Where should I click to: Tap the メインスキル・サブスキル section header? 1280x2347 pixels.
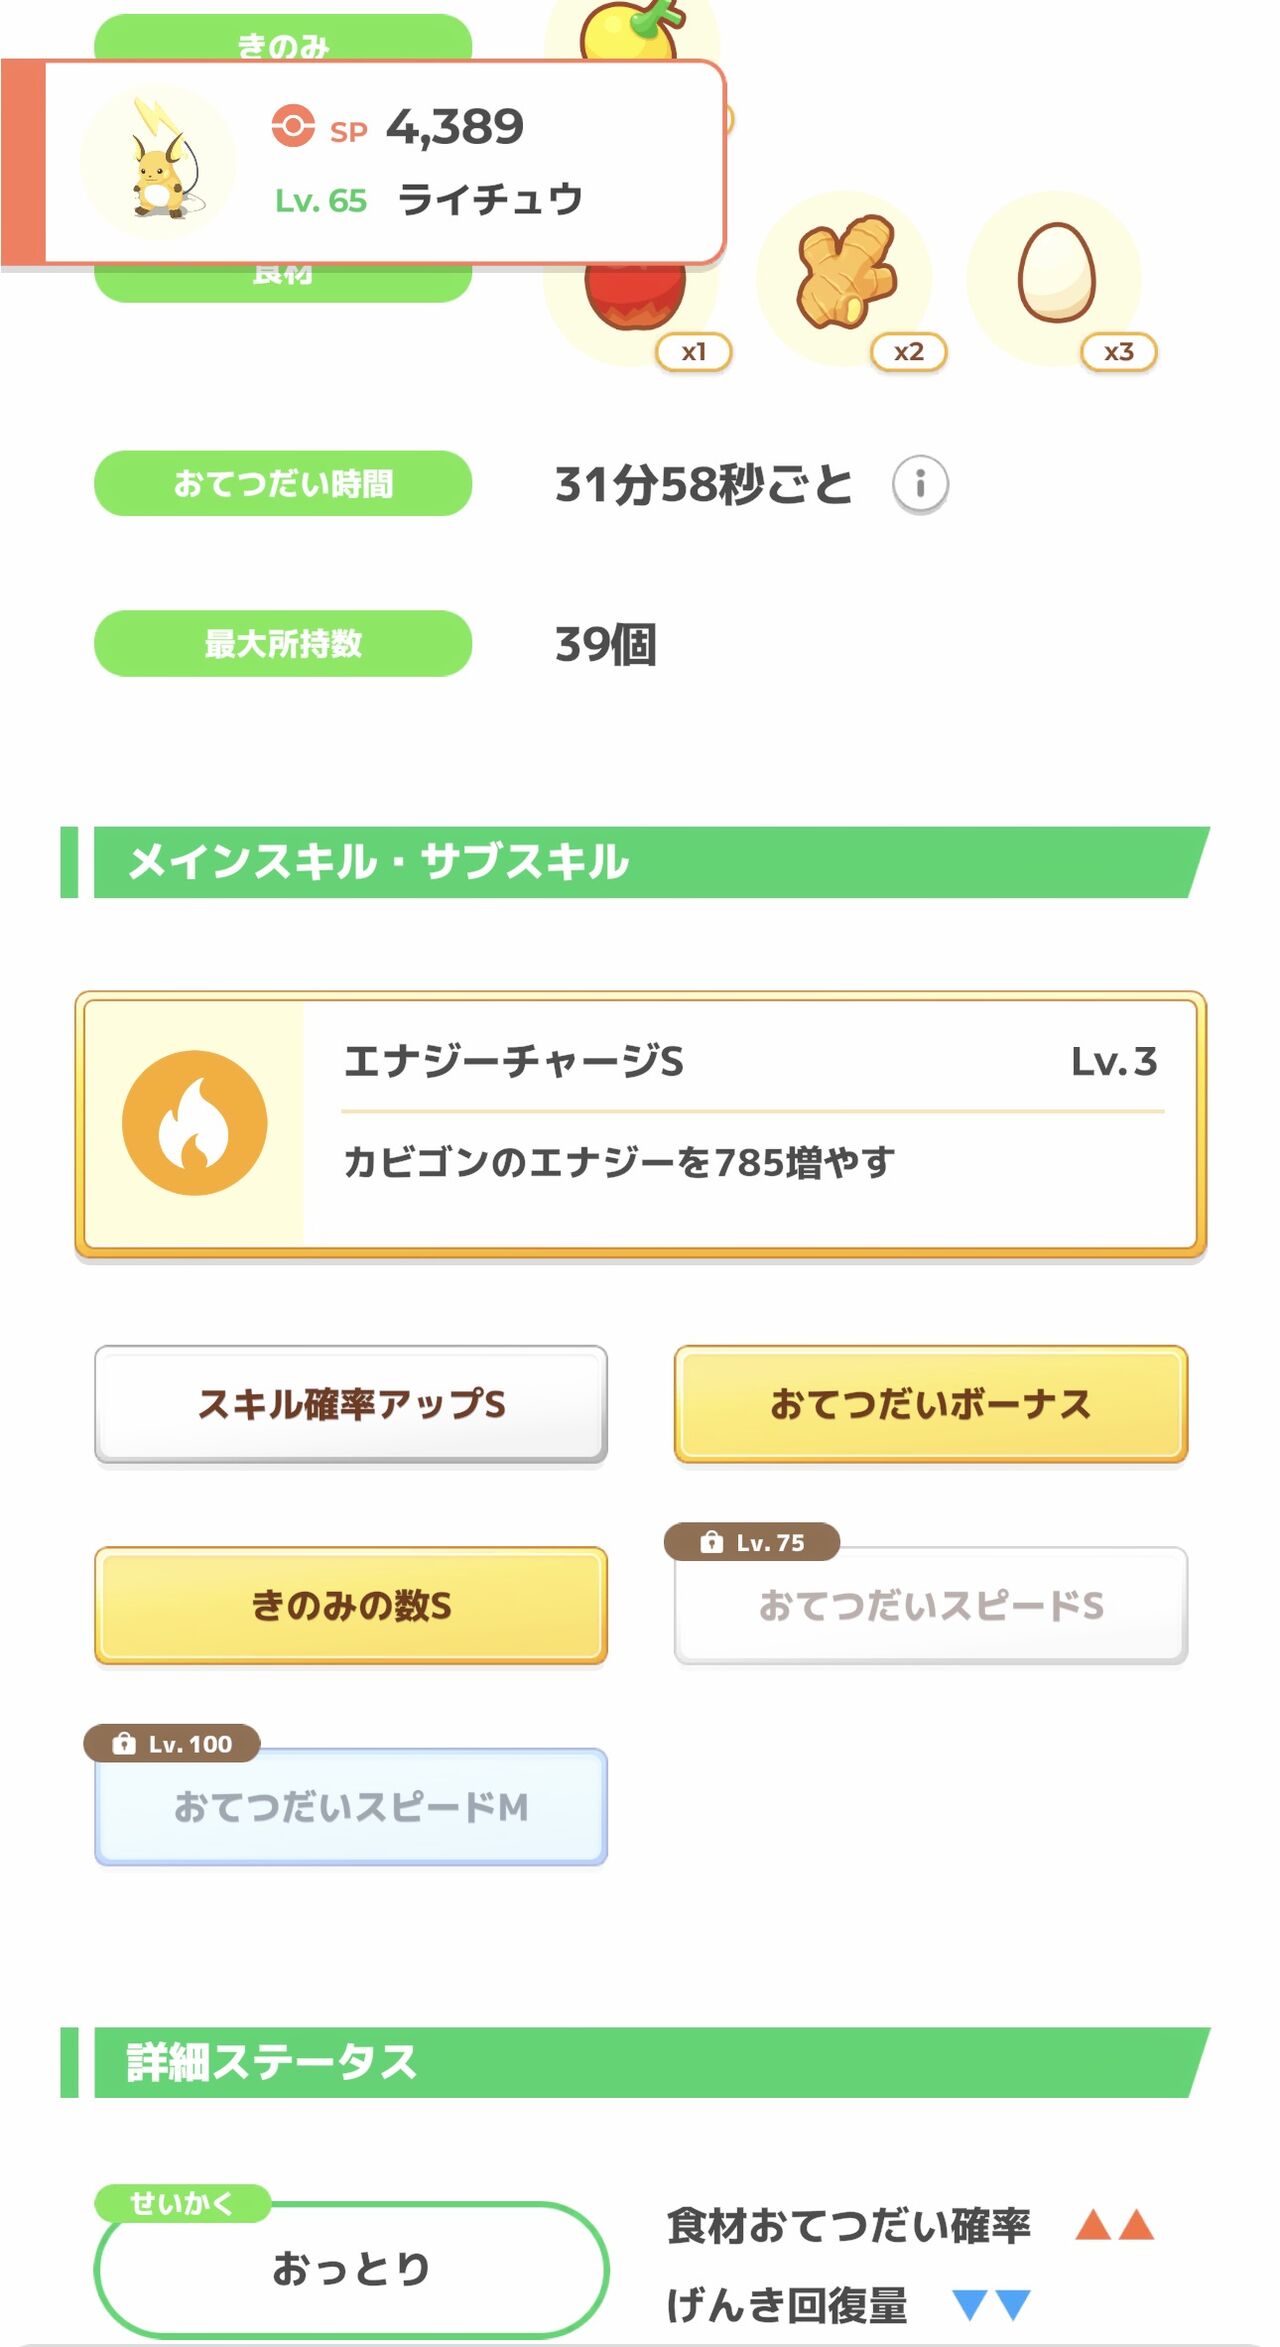click(x=636, y=862)
